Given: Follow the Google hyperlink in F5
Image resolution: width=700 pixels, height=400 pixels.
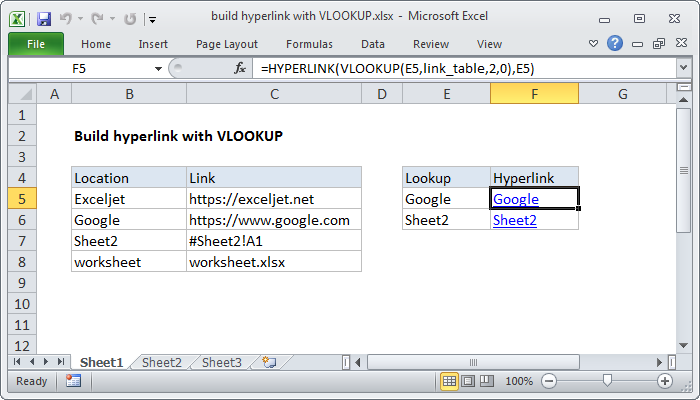Looking at the screenshot, I should pos(516,199).
